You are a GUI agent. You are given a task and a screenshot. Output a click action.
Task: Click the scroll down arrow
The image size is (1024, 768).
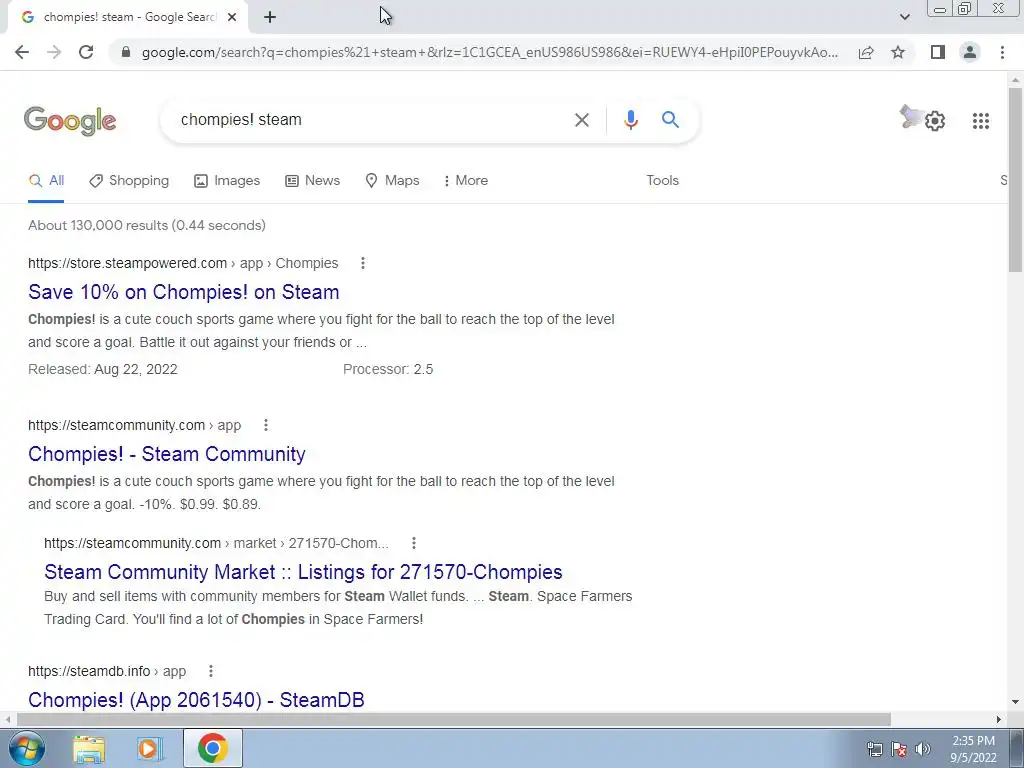(x=1015, y=702)
